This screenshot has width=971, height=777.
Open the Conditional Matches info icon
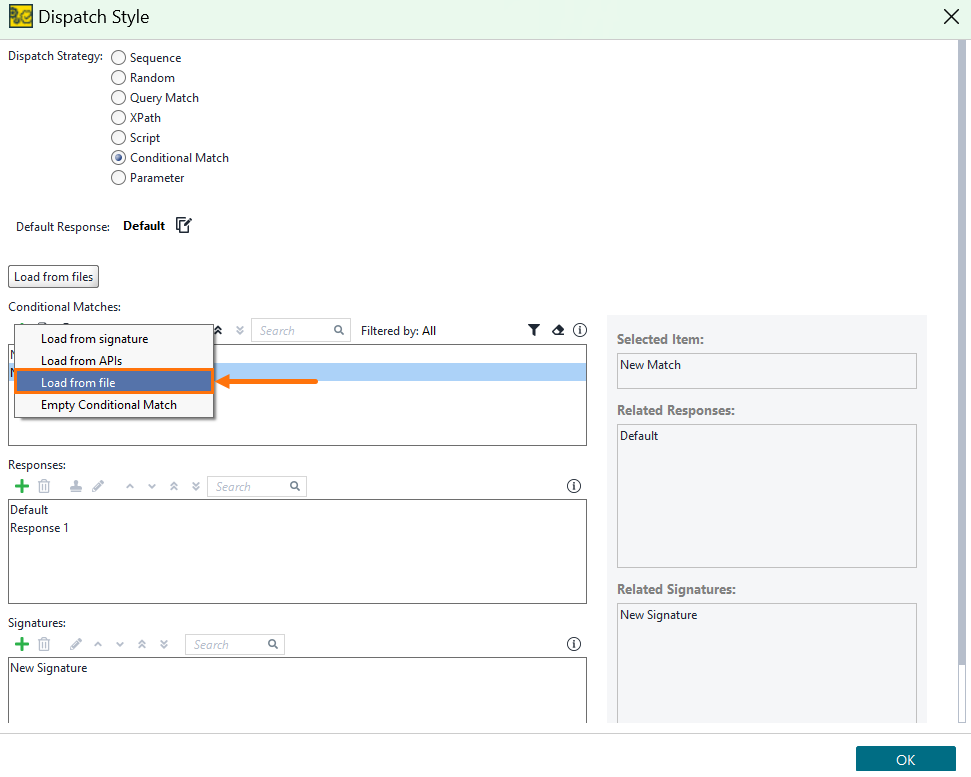coord(579,330)
